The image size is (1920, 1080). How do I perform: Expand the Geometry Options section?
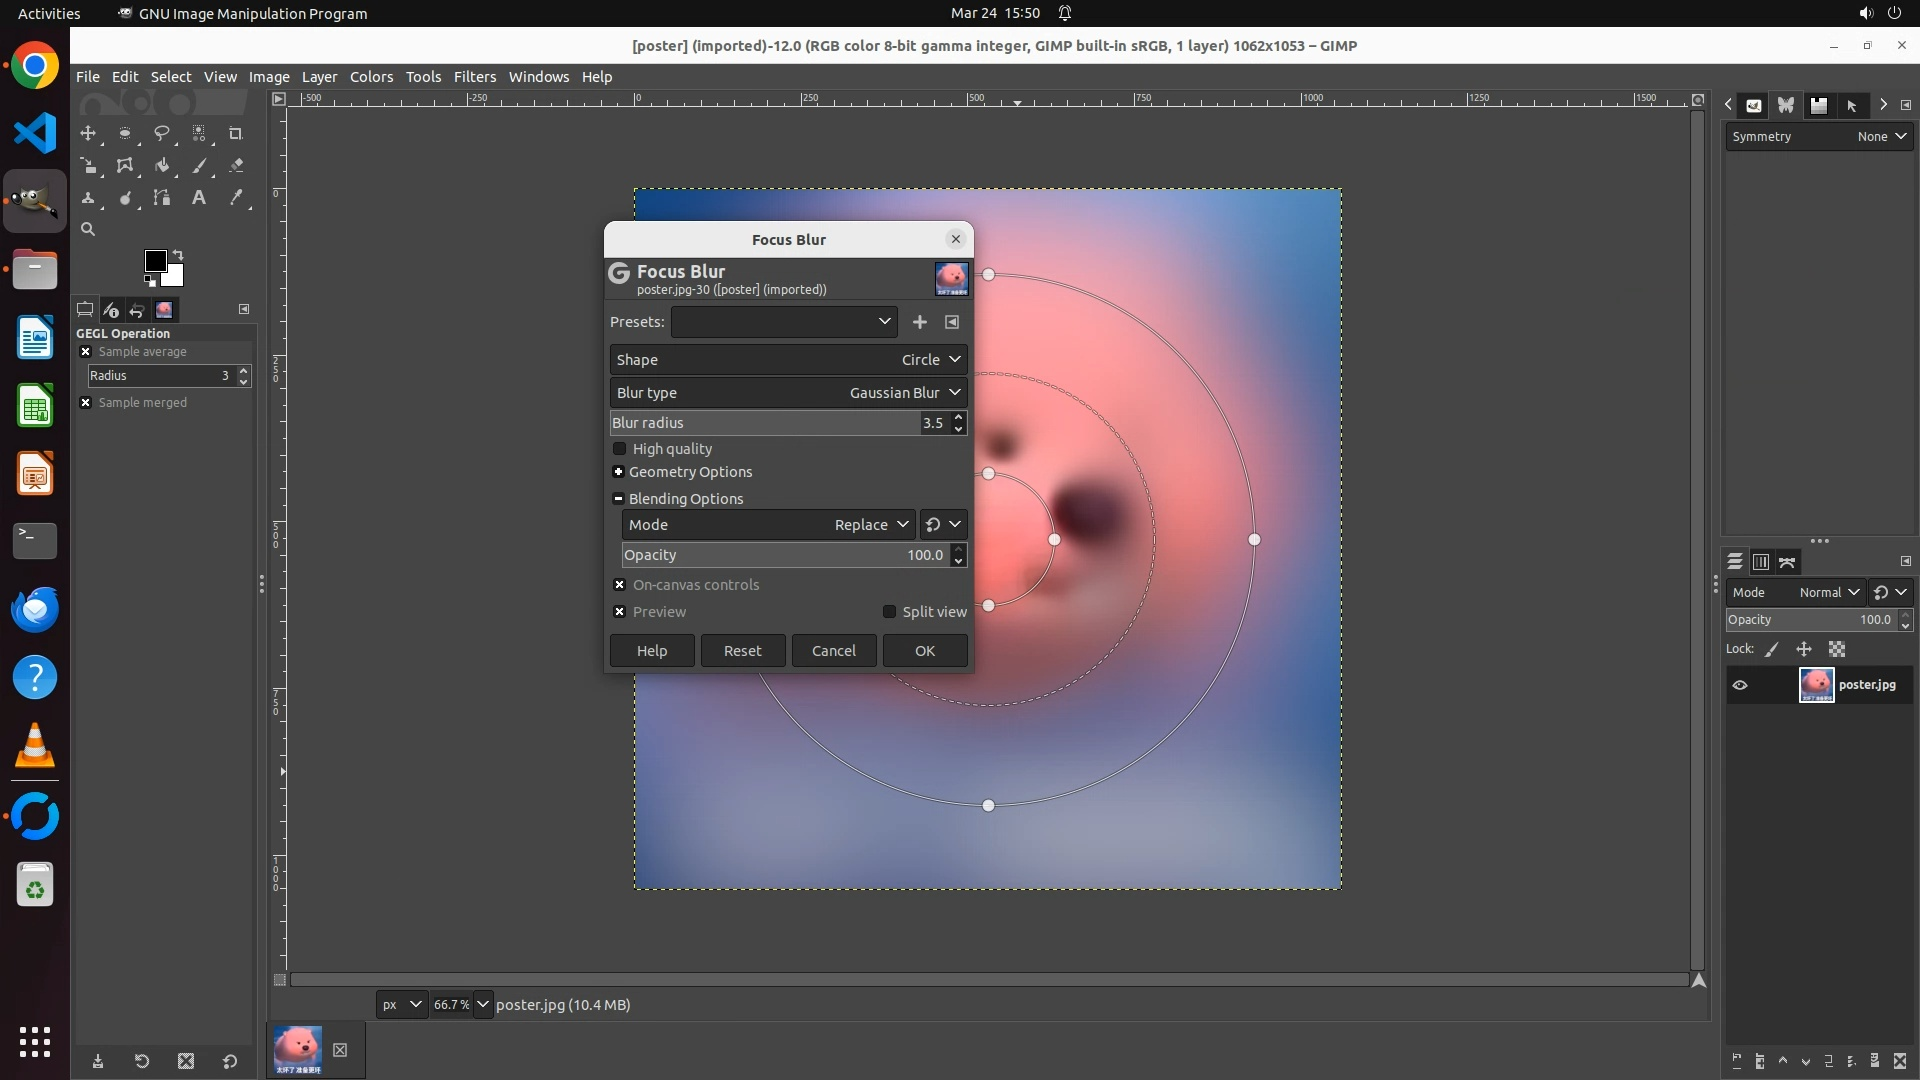click(618, 472)
